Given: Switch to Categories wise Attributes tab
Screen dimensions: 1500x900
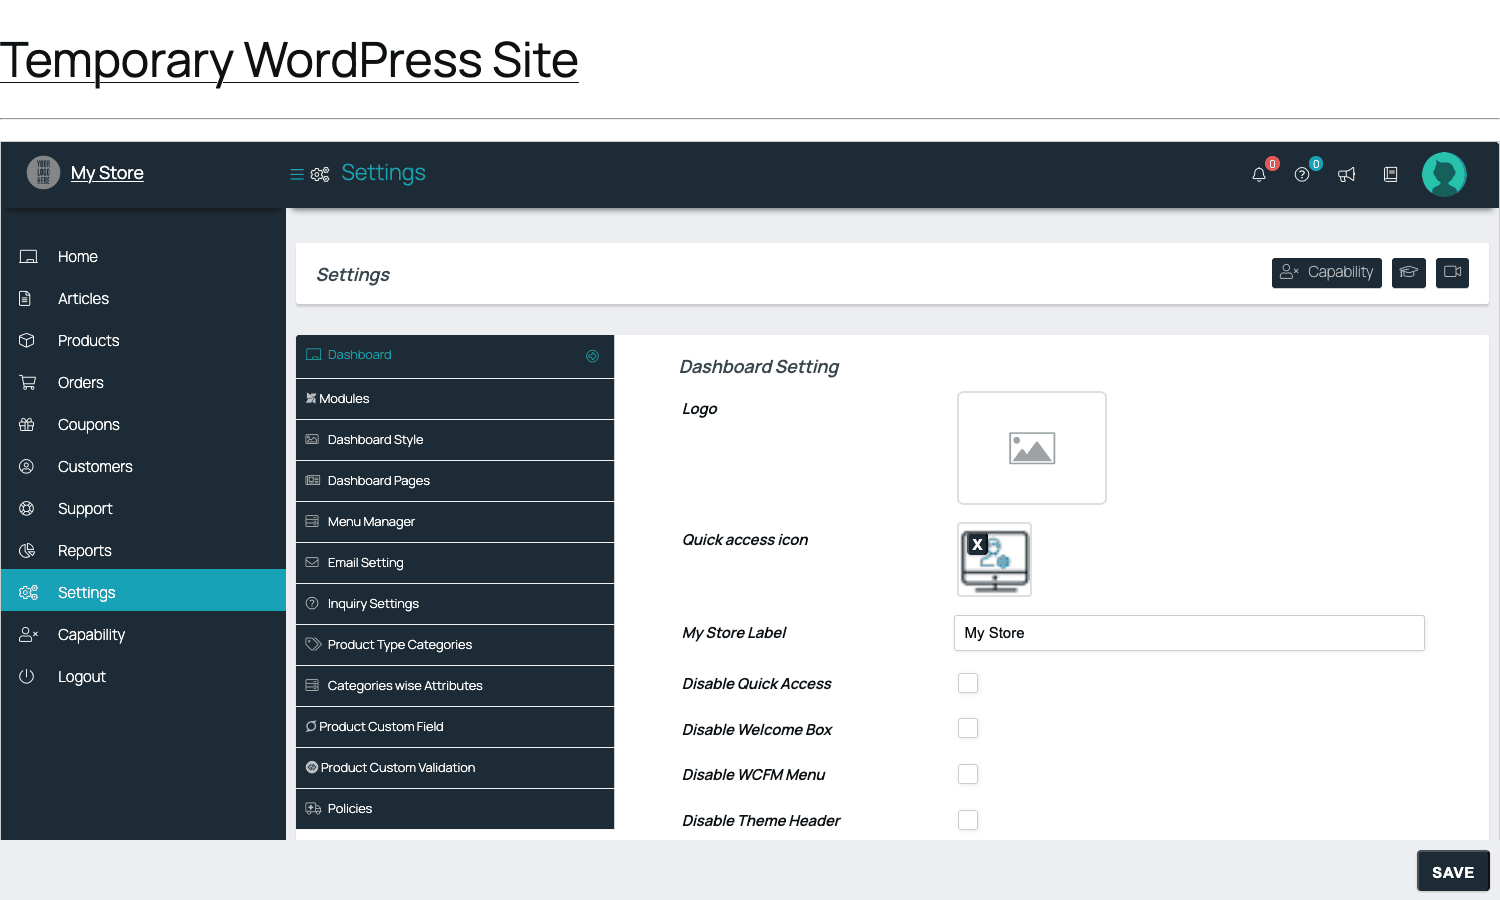Looking at the screenshot, I should click(455, 686).
